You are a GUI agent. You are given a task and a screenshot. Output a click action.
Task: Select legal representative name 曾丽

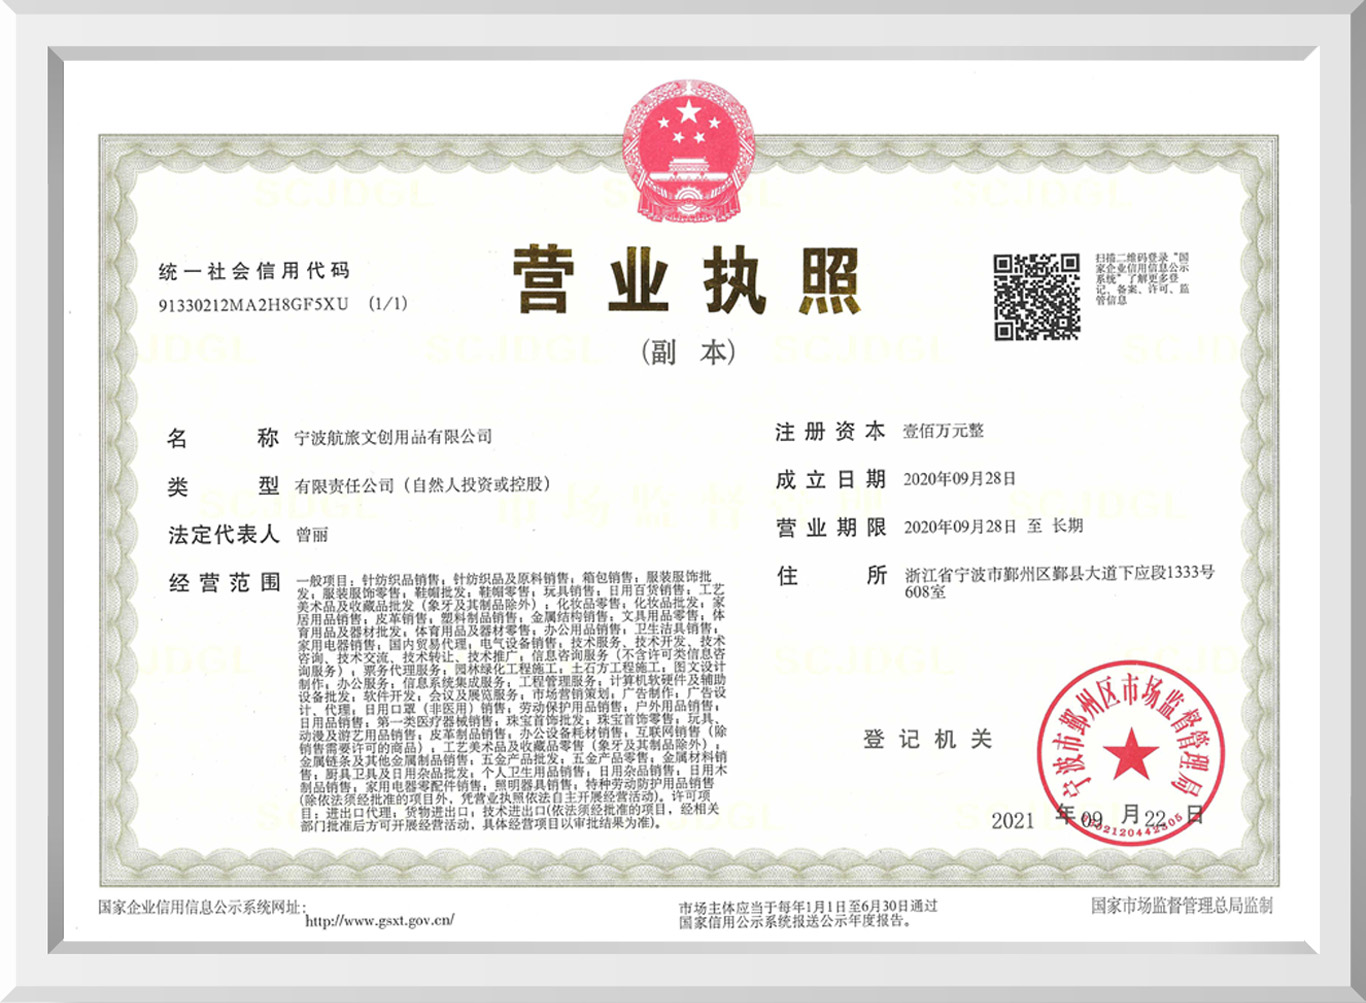[311, 535]
